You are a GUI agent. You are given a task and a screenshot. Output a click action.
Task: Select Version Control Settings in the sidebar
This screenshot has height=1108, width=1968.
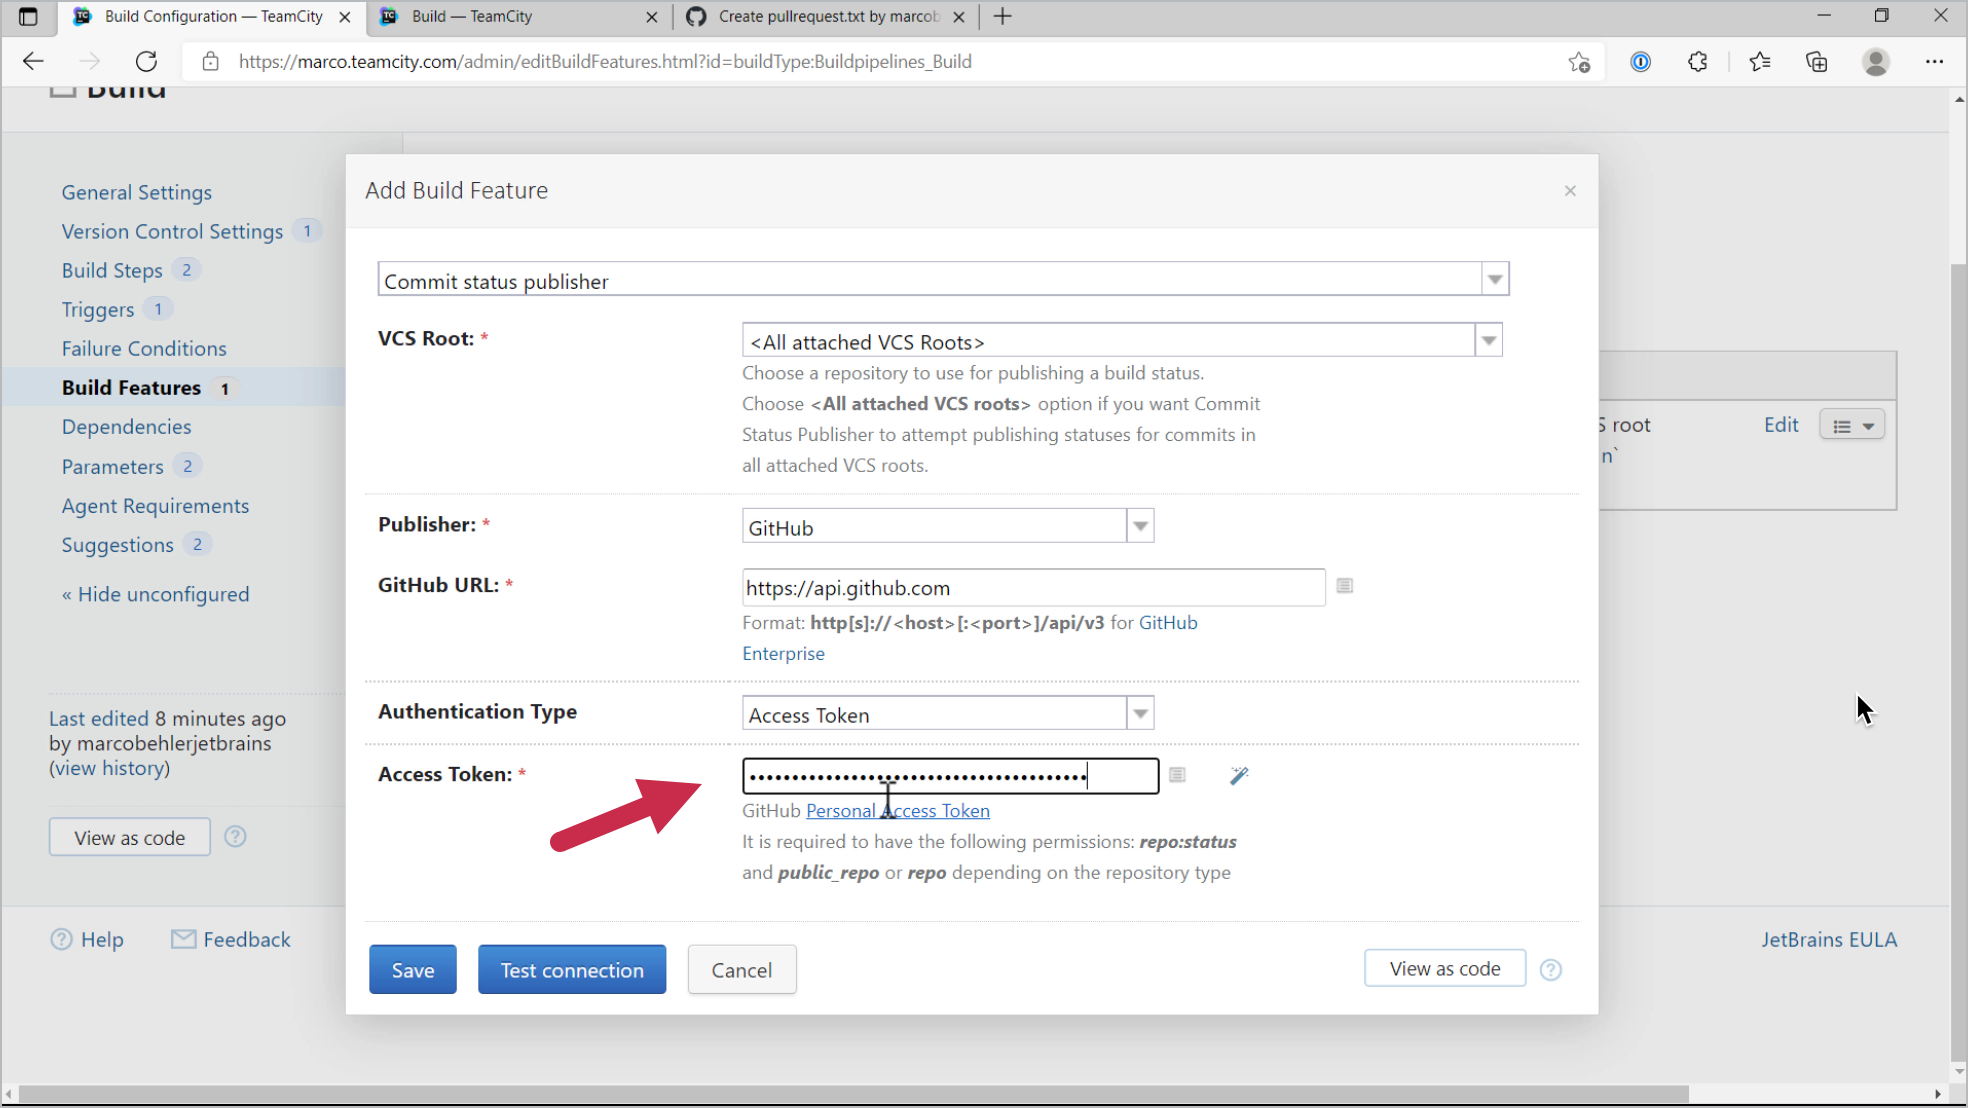pos(172,231)
